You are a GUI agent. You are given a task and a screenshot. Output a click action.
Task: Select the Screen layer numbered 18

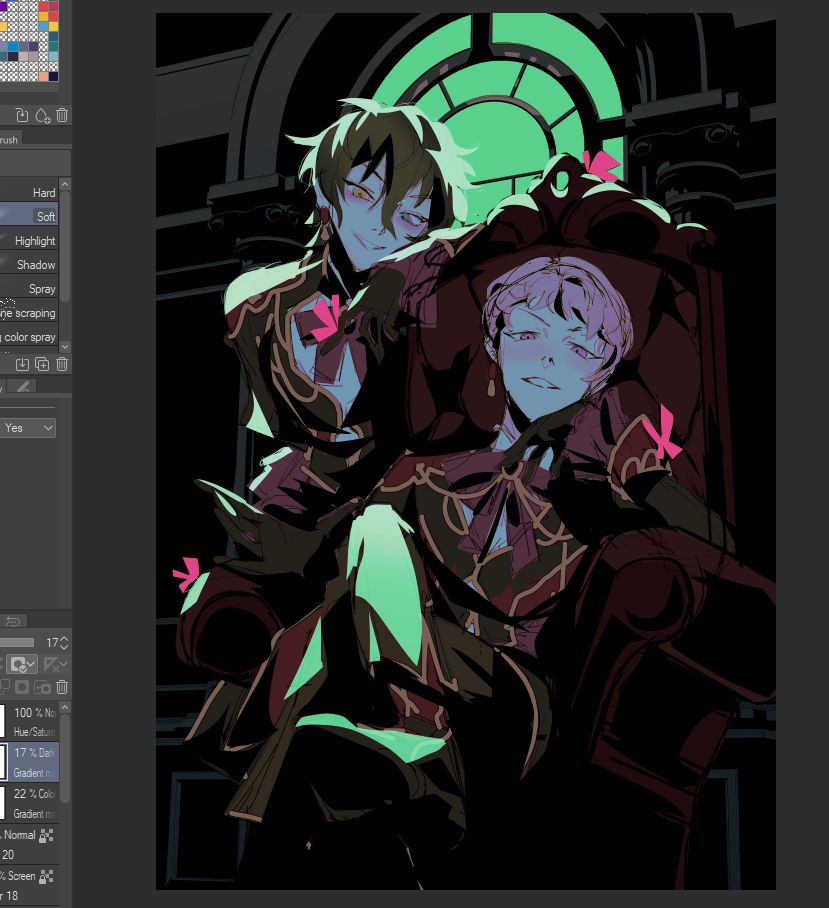[x=29, y=885]
